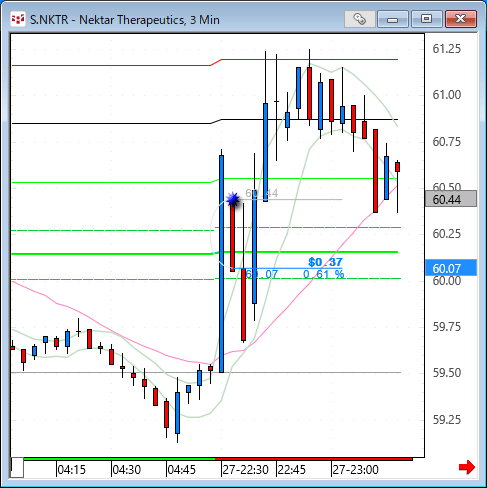Maximize the NKTR chart window

tap(426, 19)
